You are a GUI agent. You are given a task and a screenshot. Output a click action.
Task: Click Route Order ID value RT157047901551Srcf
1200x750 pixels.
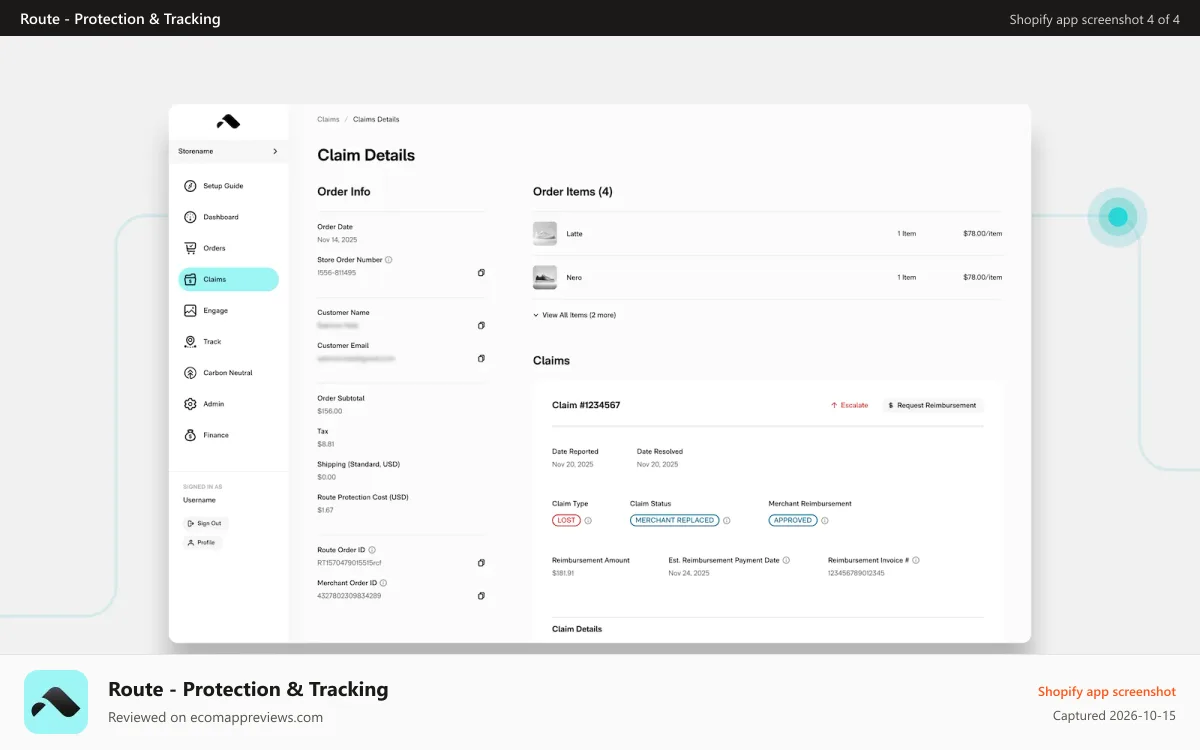pos(349,563)
